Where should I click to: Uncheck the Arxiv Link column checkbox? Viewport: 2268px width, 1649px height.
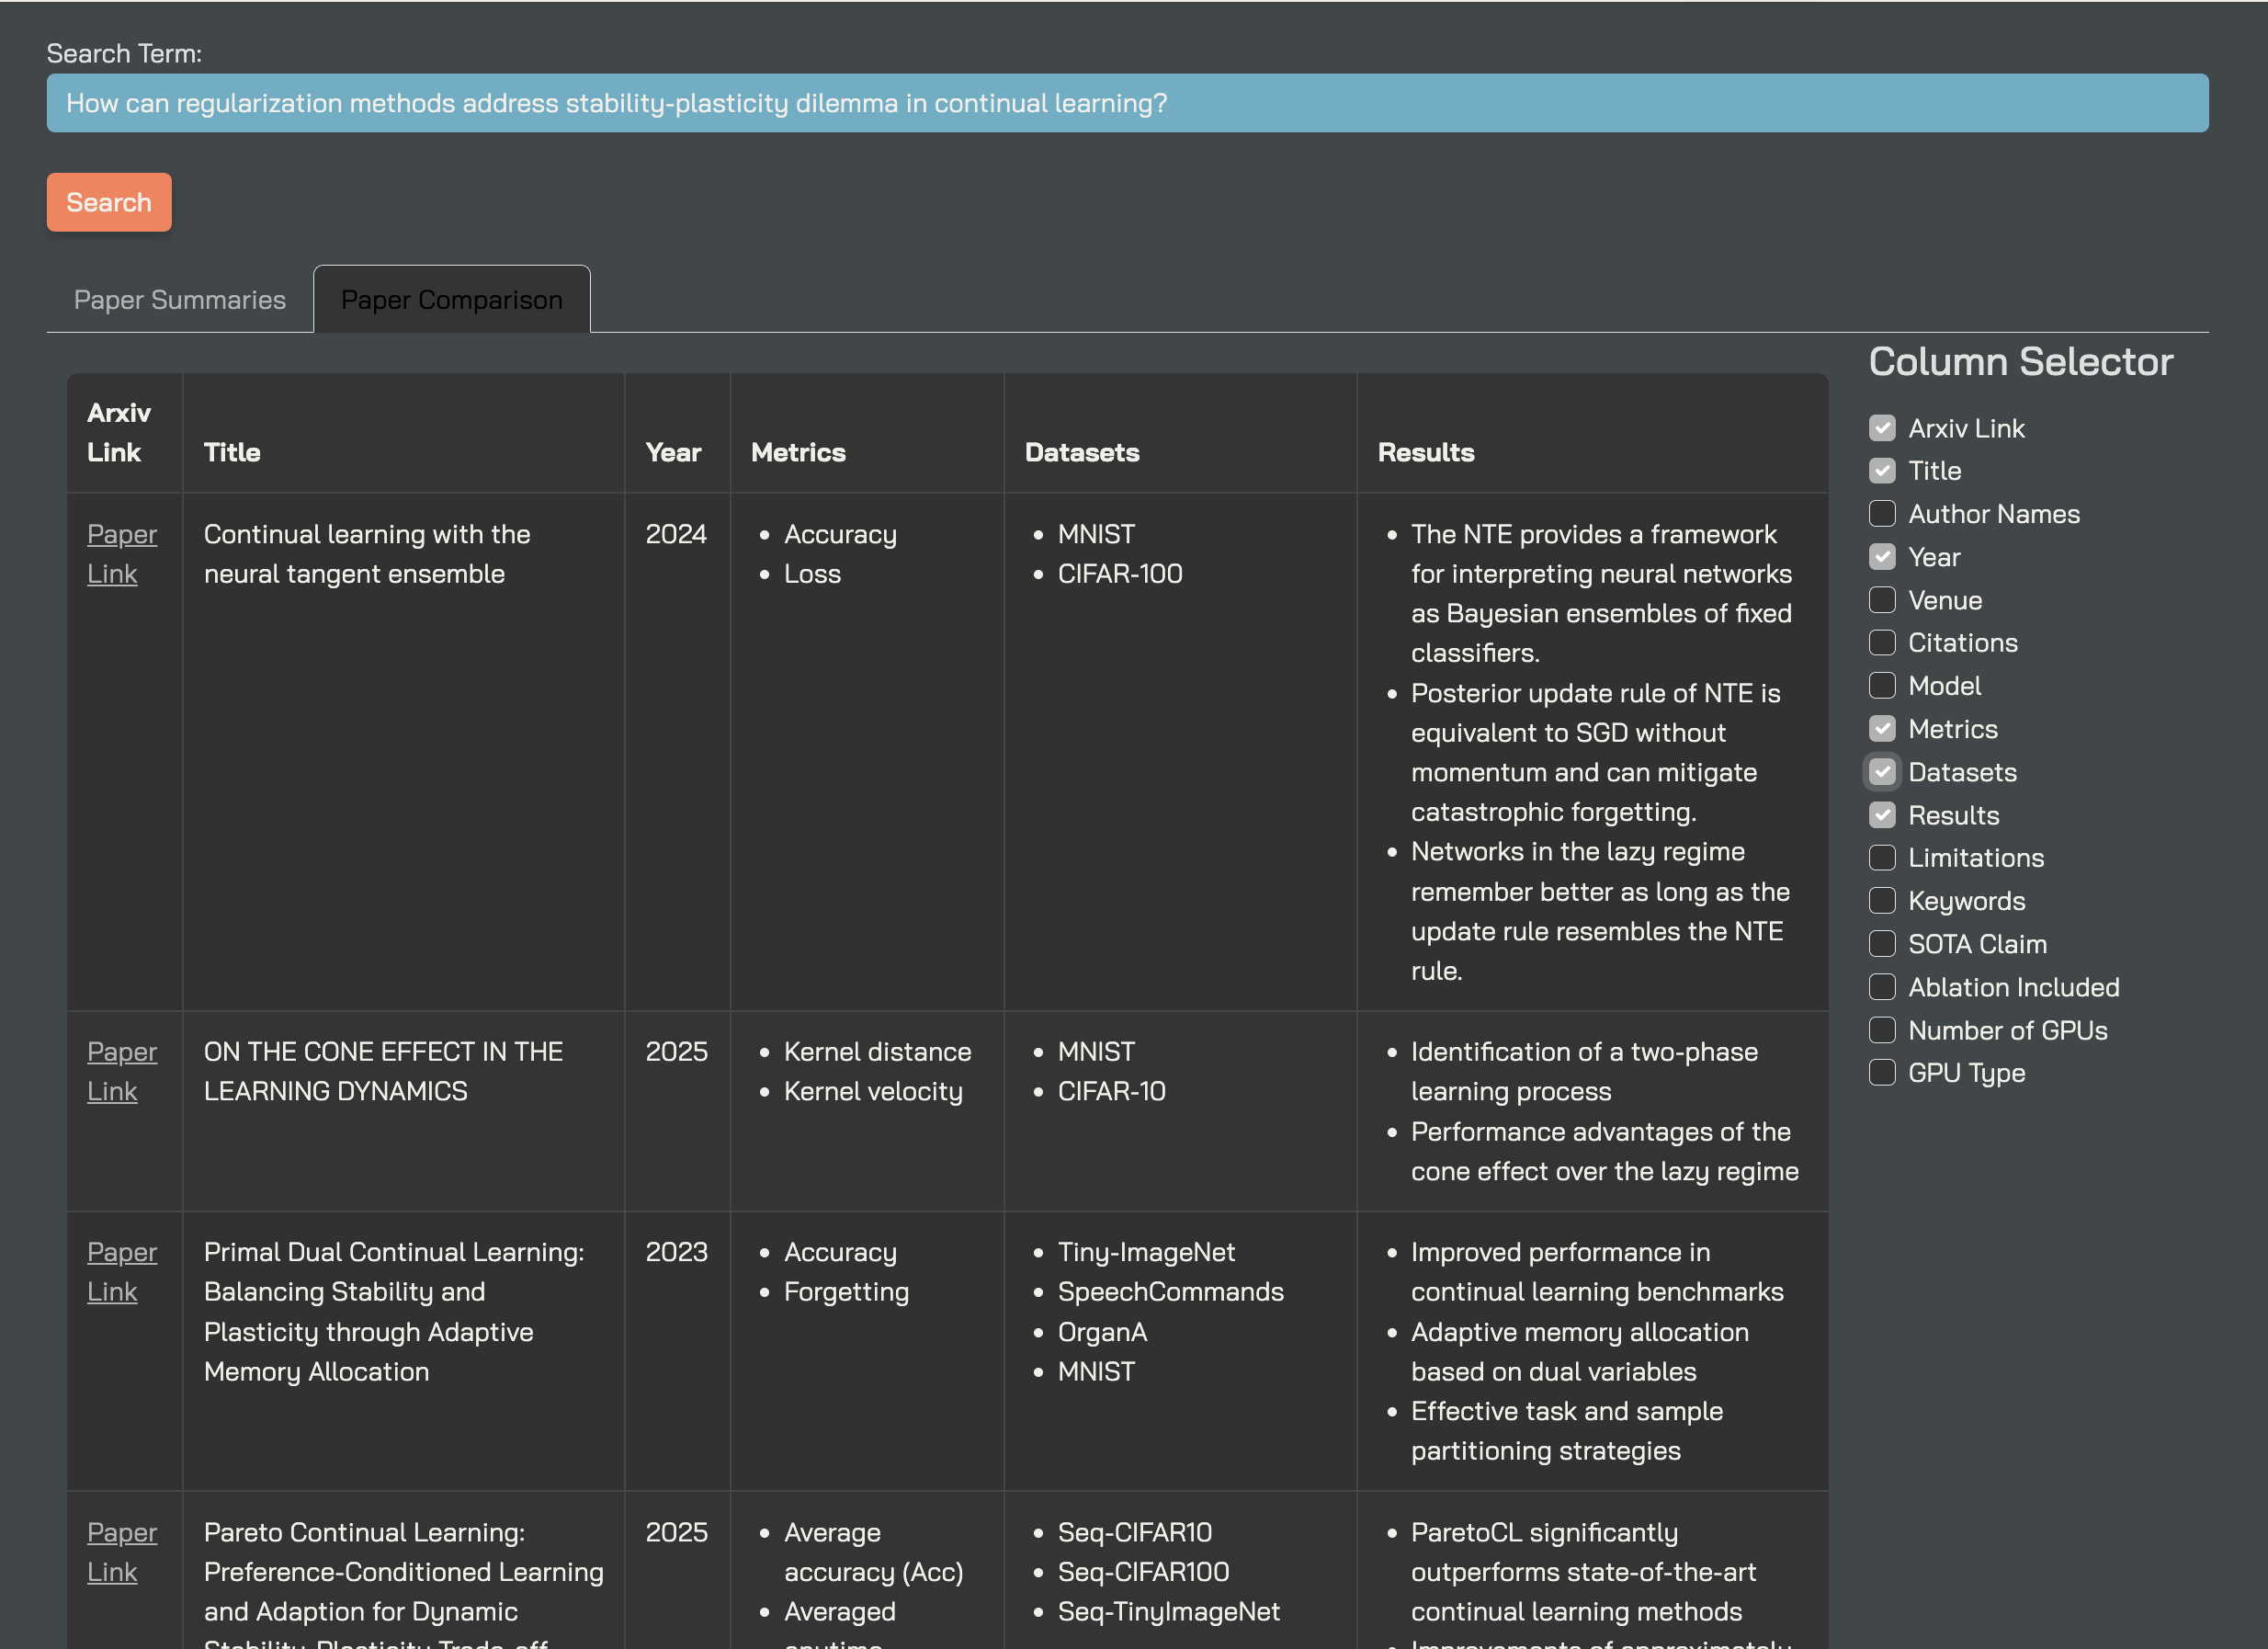[1882, 428]
